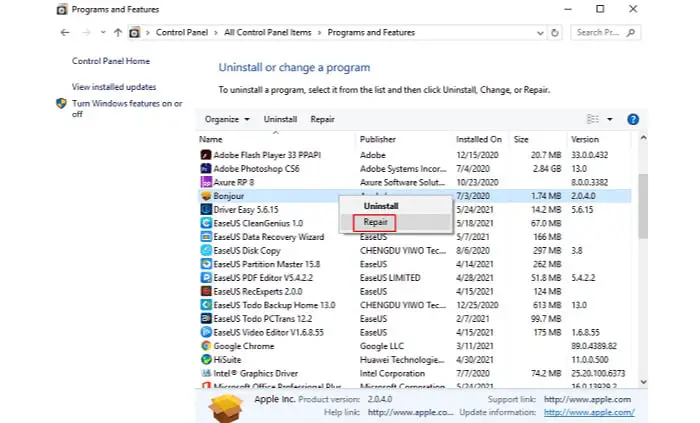Image resolution: width=700 pixels, height=423 pixels.
Task: Click the EaseUS Partition Master icon
Action: [206, 264]
